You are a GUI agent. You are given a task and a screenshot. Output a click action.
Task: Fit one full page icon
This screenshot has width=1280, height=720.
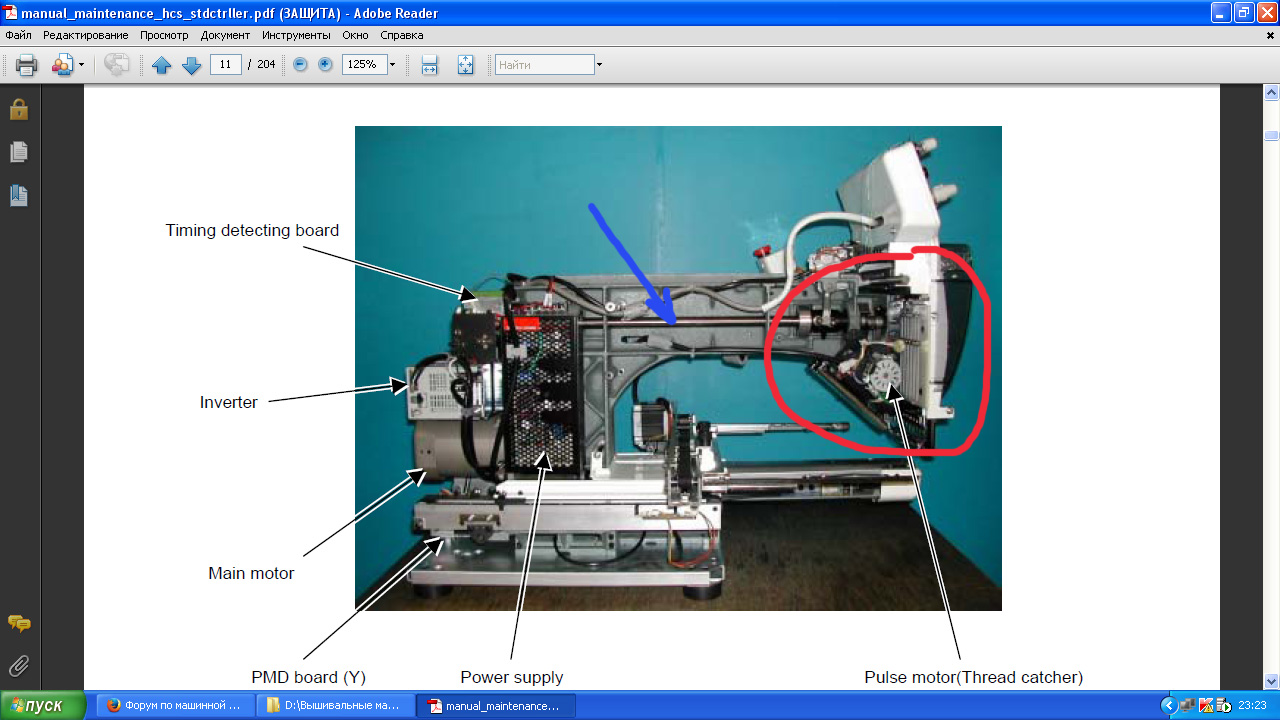click(466, 65)
